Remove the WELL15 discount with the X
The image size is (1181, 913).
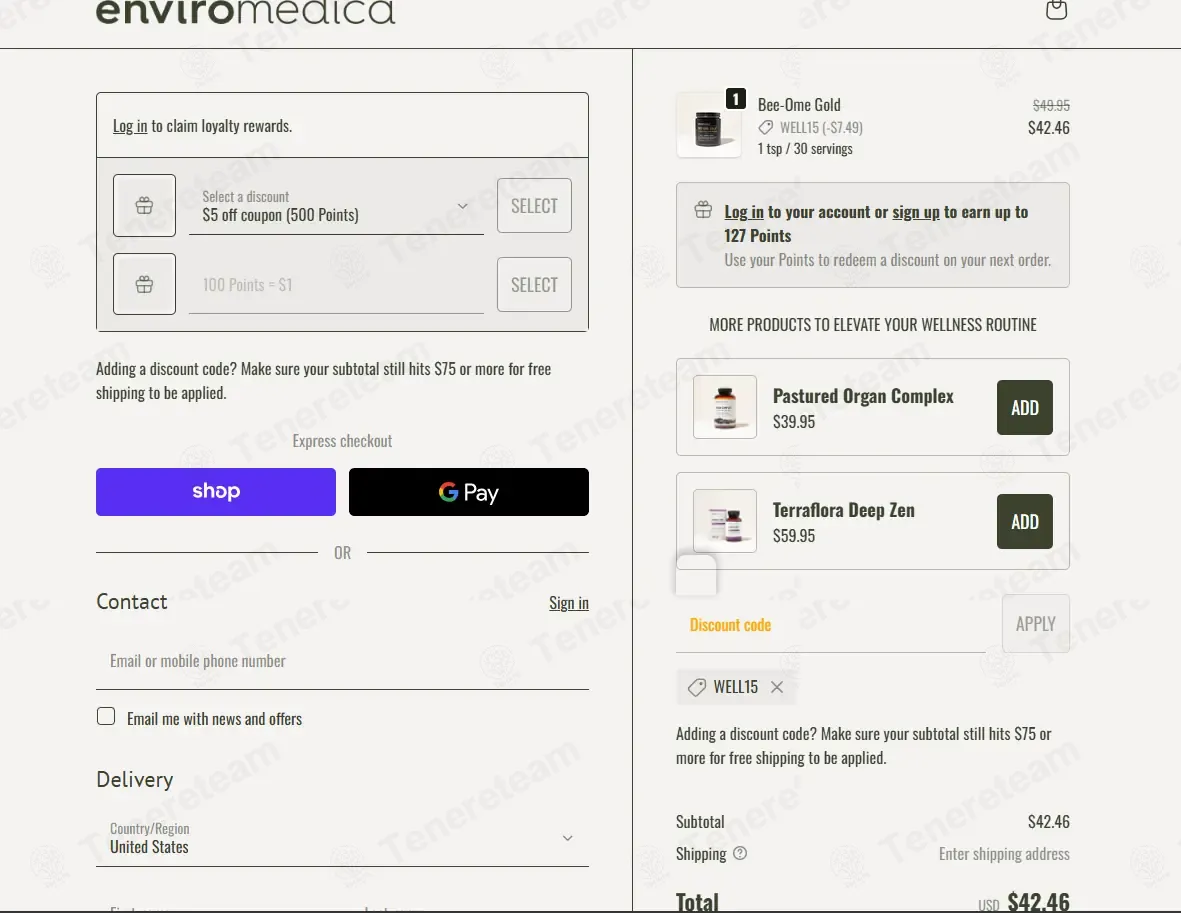777,687
